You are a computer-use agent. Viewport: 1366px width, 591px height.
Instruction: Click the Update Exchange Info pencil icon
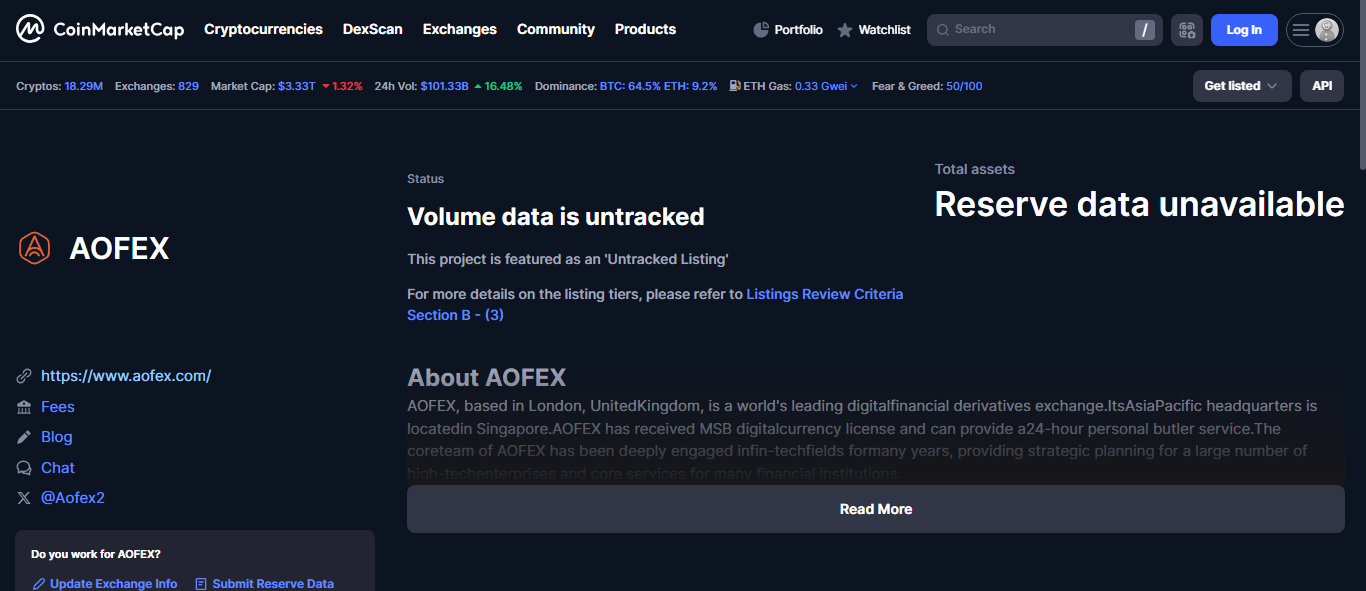pos(39,584)
